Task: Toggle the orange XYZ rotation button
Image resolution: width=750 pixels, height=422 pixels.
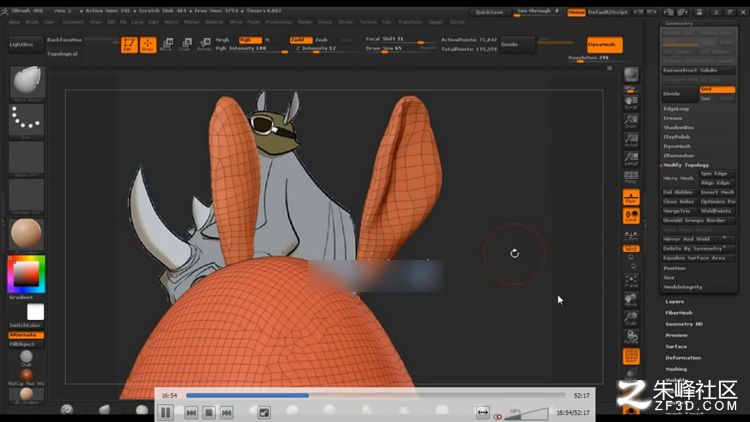Action: [x=631, y=249]
